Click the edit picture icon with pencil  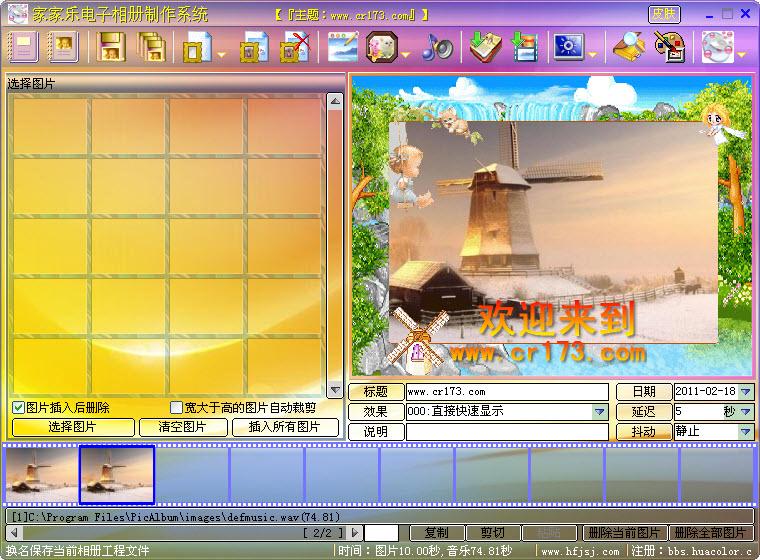[x=343, y=47]
